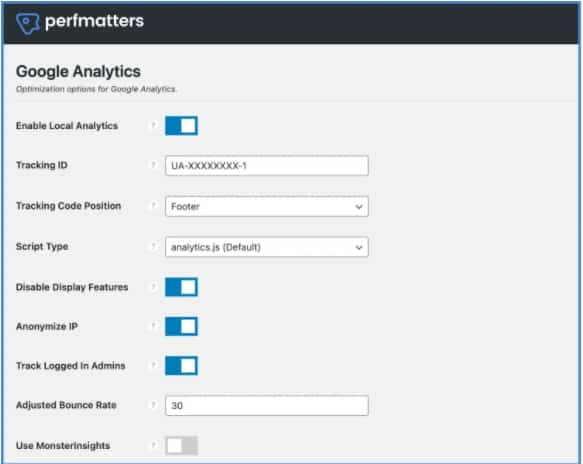Click into the Tracking ID field
583x464 pixels.
[267, 165]
